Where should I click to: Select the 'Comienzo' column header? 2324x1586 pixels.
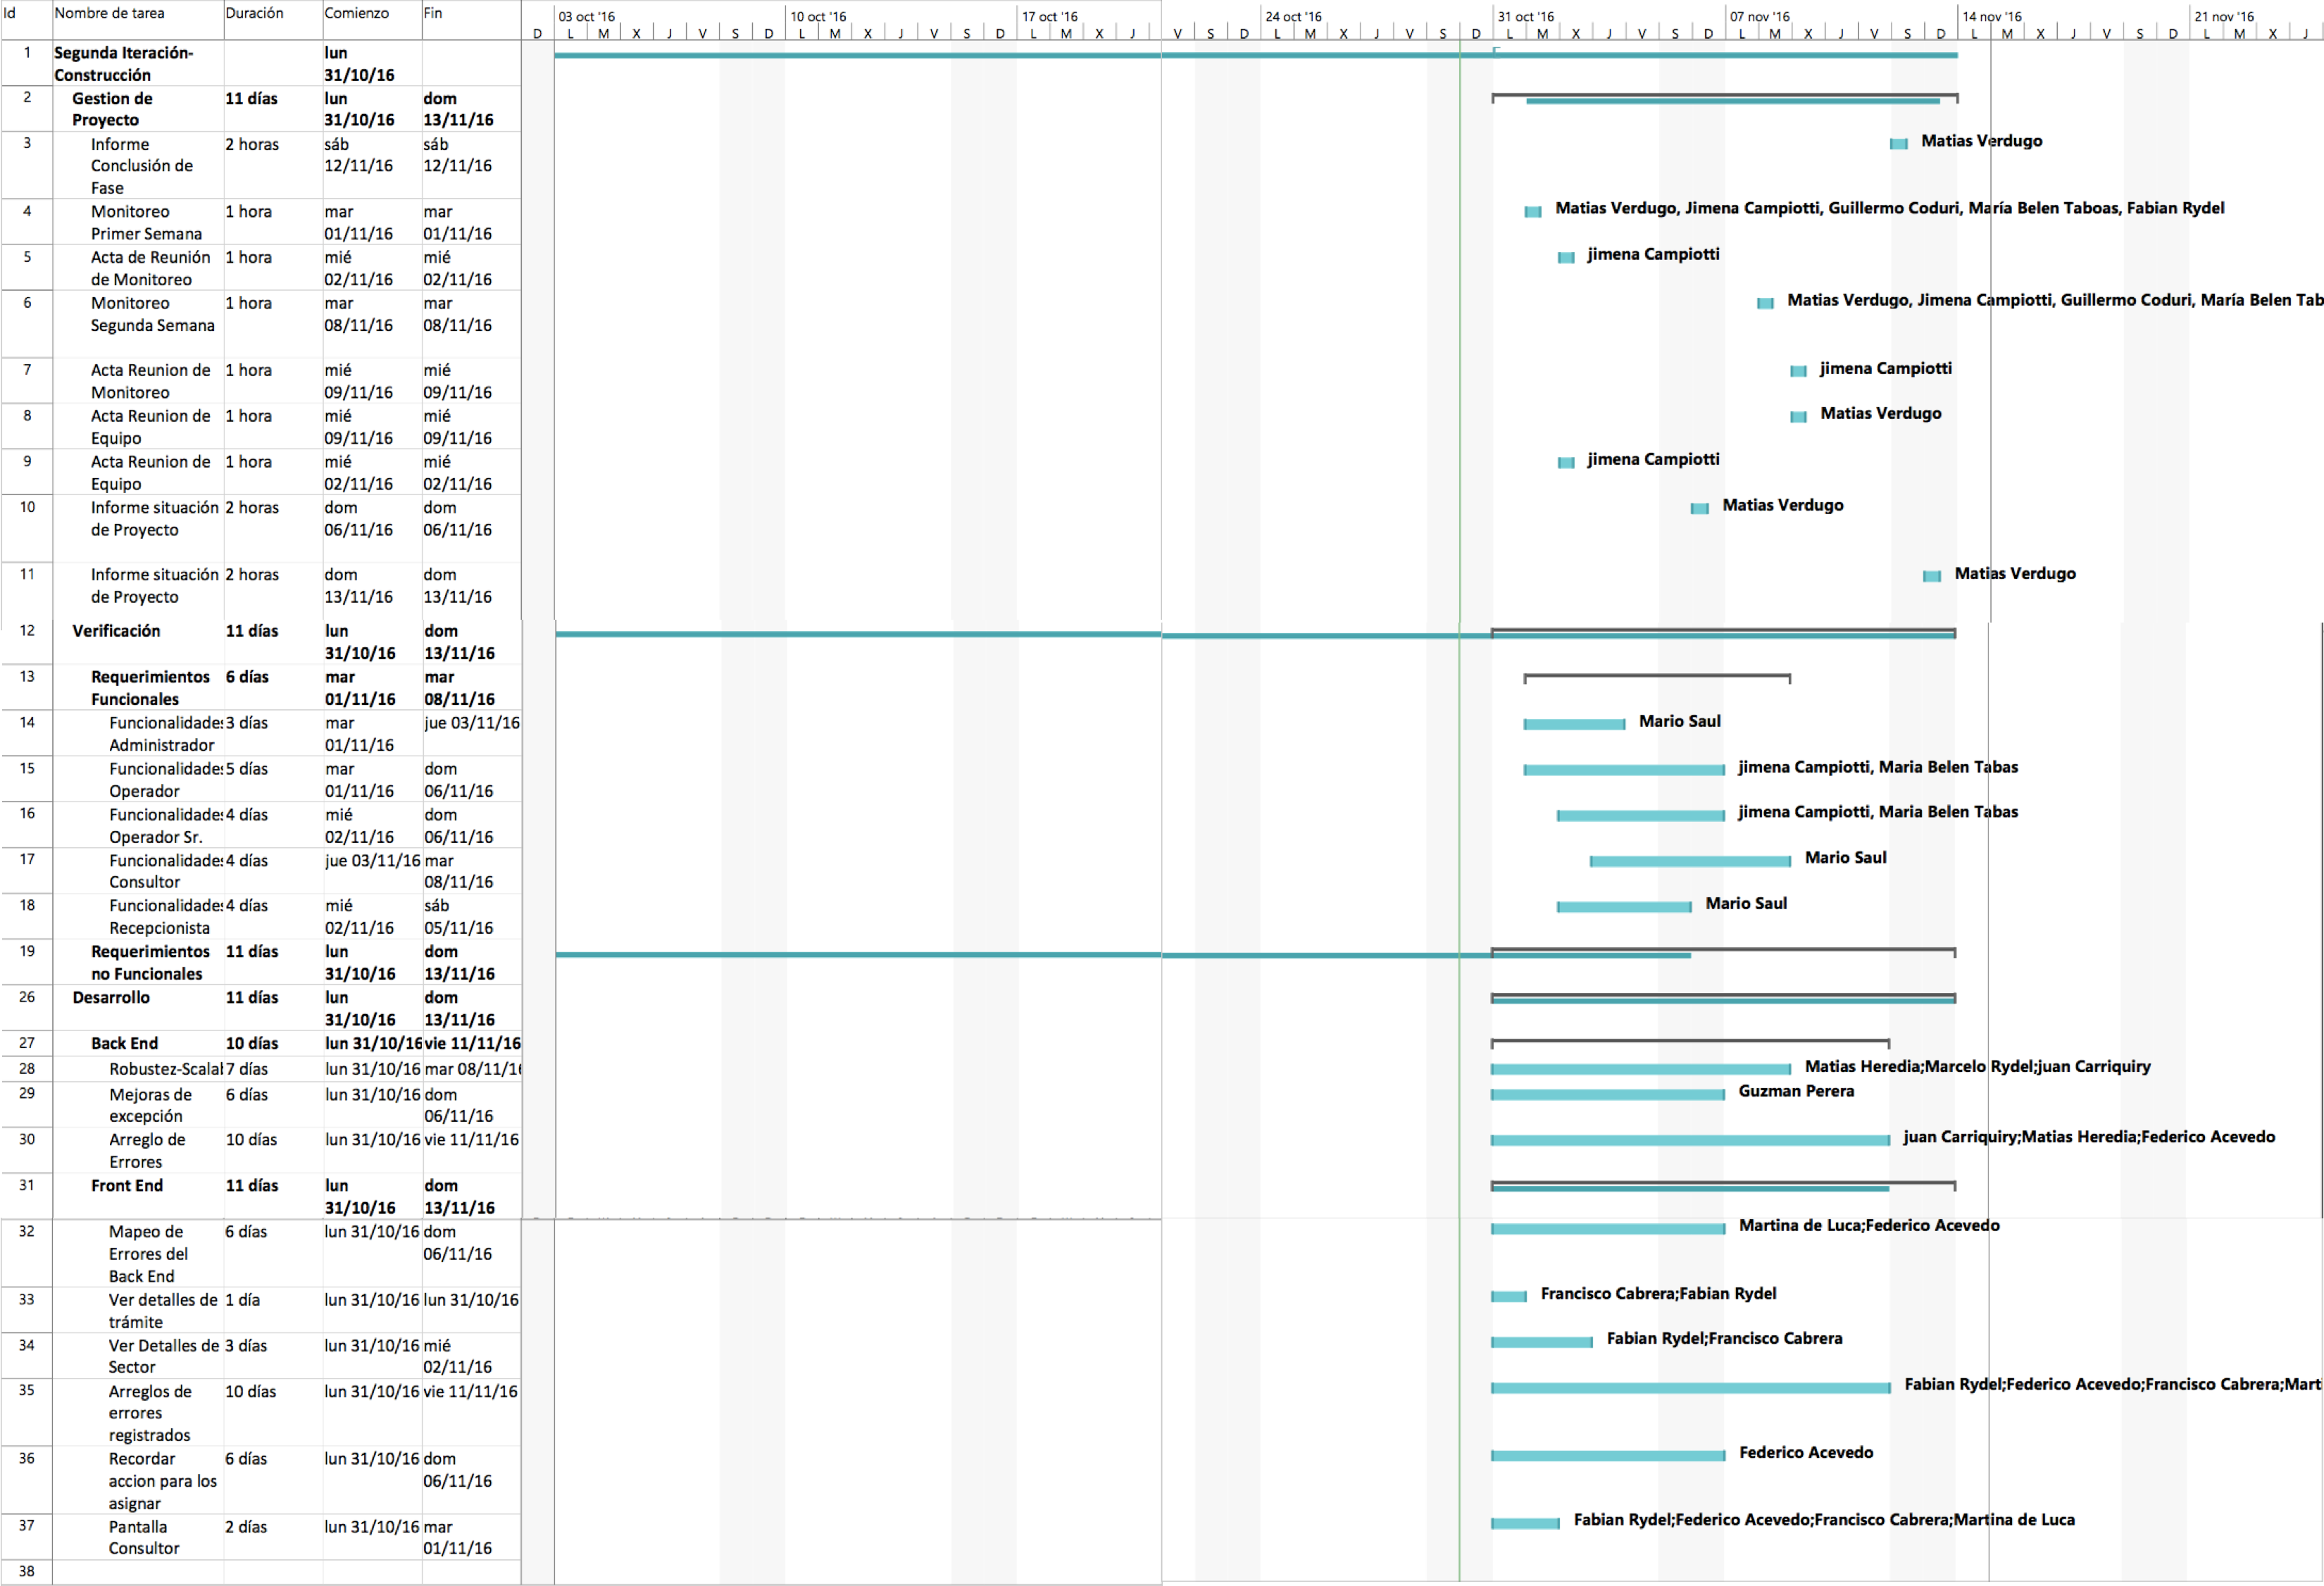coord(356,14)
